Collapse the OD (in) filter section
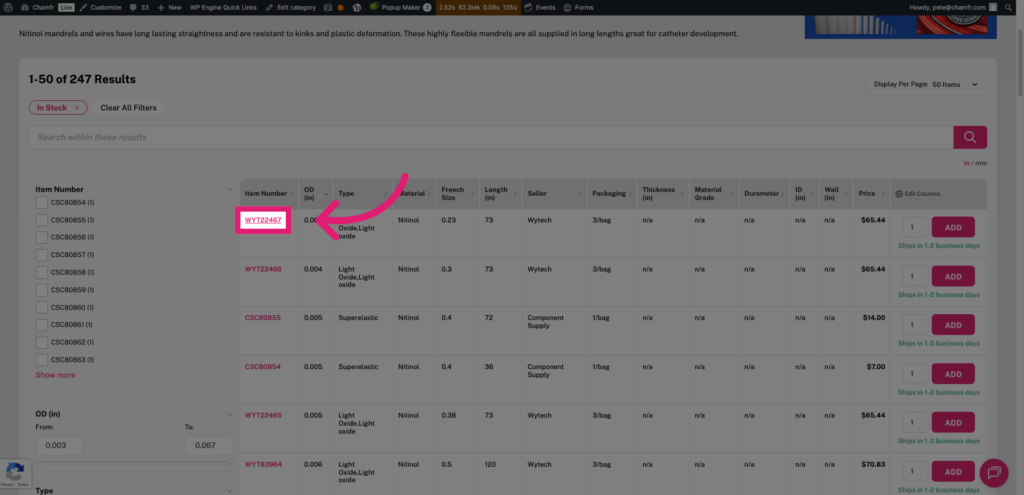This screenshot has height=495, width=1024. coord(230,414)
